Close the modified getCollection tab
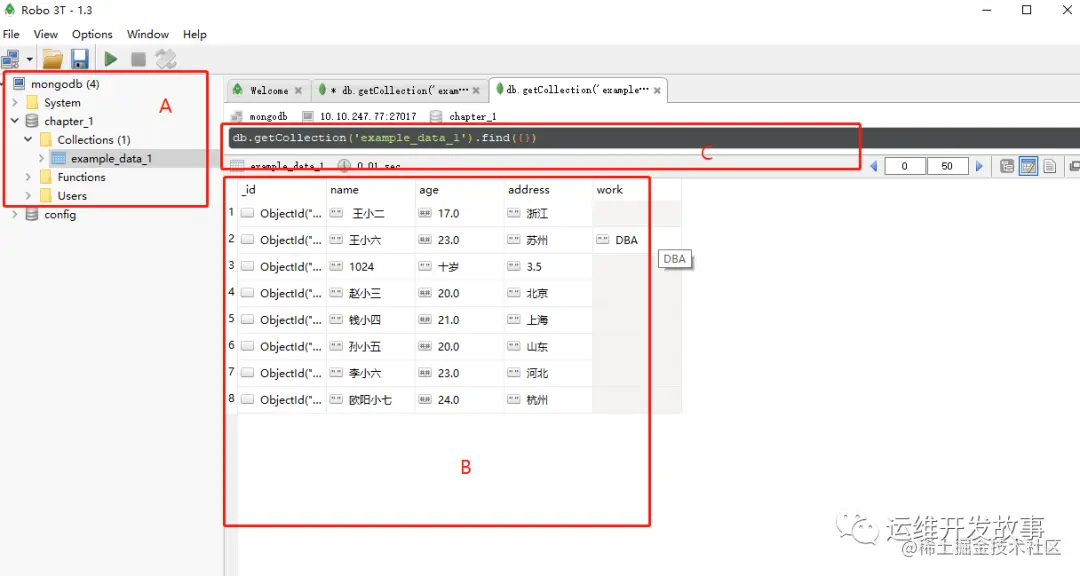The width and height of the screenshot is (1080, 576). pyautogui.click(x=476, y=90)
